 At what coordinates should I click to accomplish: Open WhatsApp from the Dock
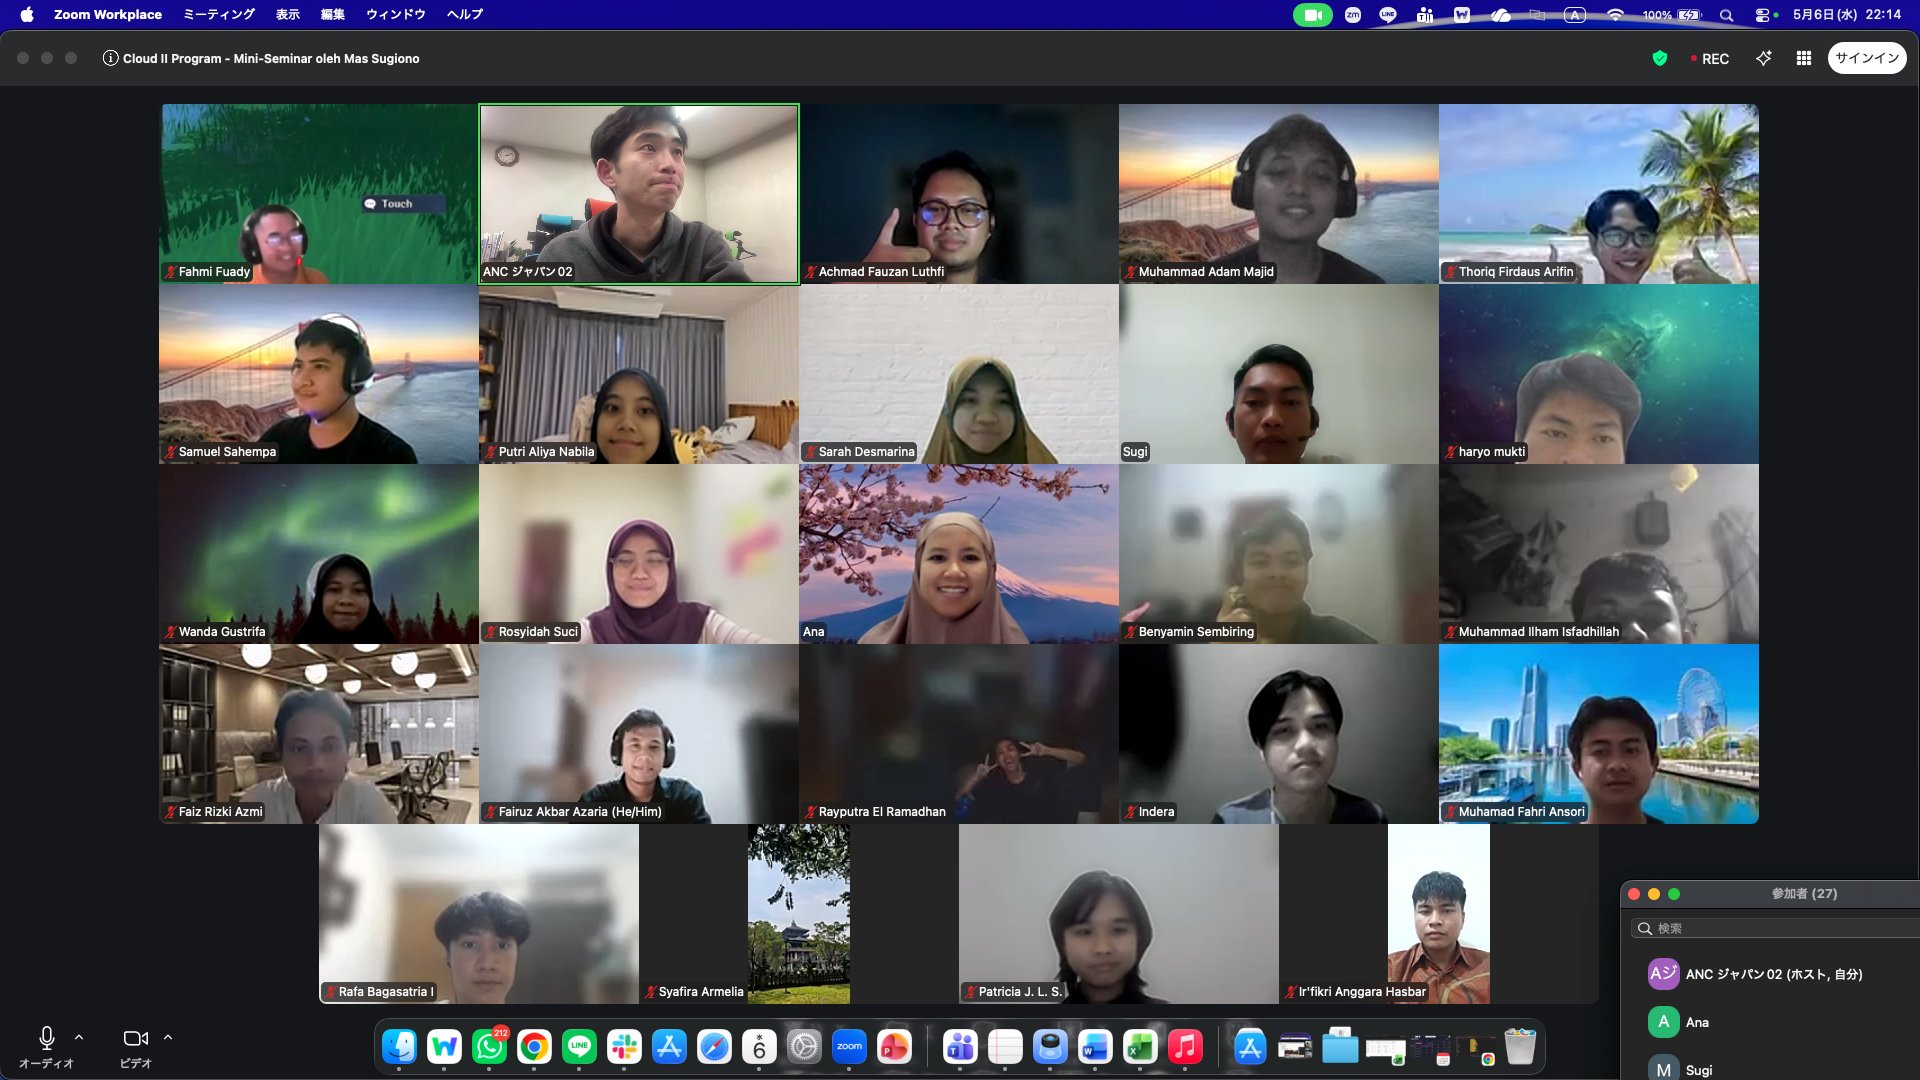[490, 1047]
